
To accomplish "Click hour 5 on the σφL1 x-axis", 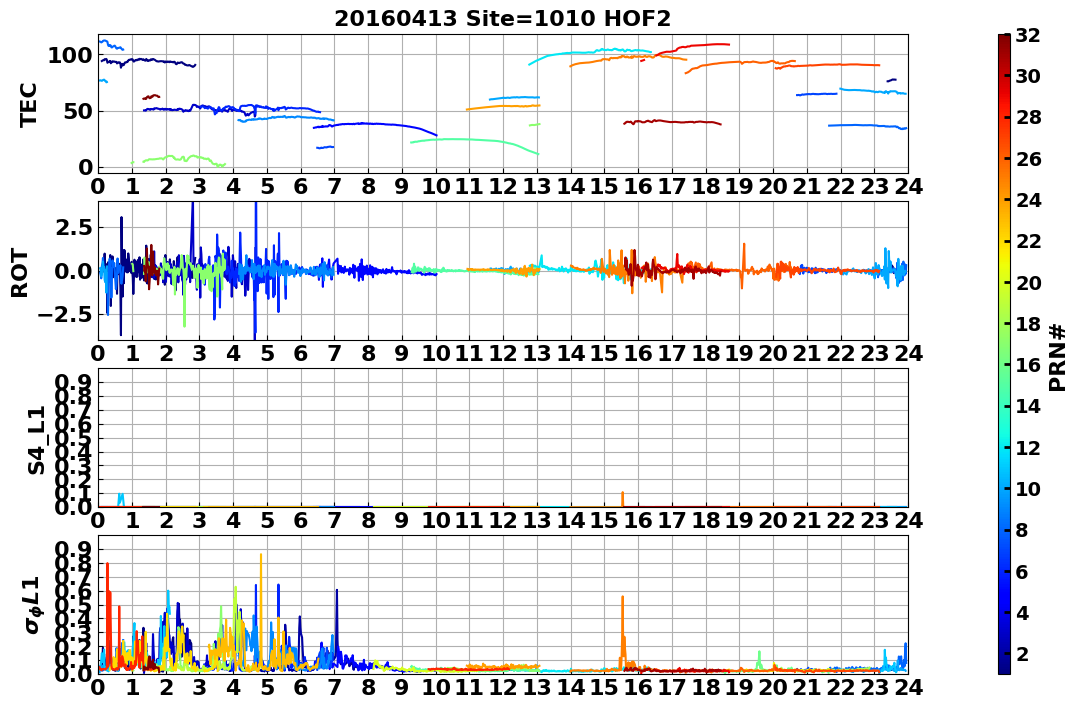I will tap(267, 687).
